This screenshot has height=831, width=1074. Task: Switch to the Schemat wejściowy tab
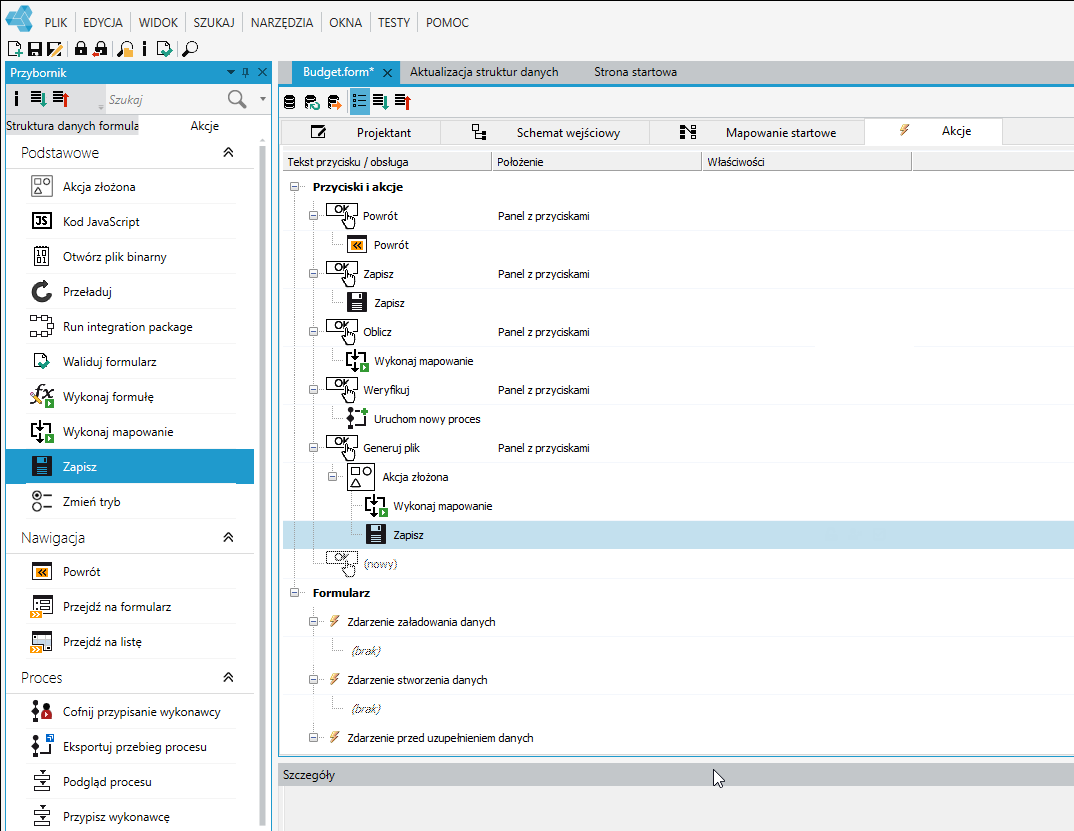click(x=546, y=132)
